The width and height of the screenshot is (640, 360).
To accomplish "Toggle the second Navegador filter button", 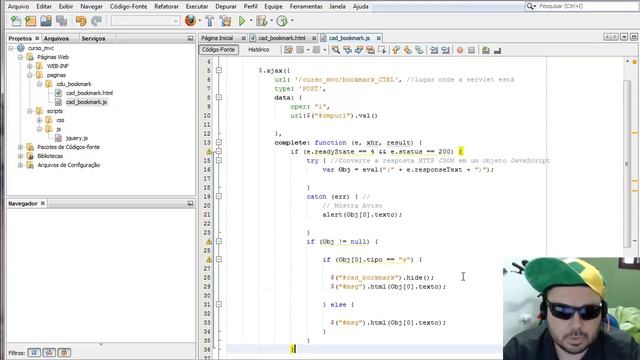I will pos(49,352).
